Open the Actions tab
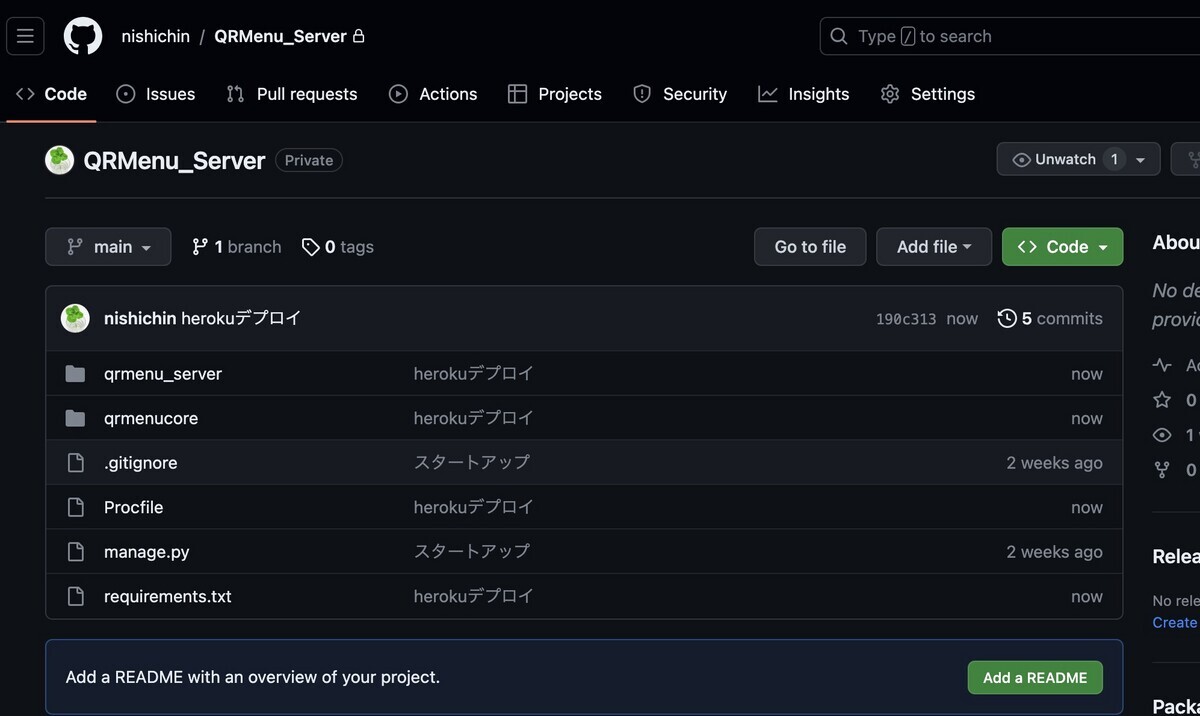This screenshot has height=716, width=1200. (433, 94)
